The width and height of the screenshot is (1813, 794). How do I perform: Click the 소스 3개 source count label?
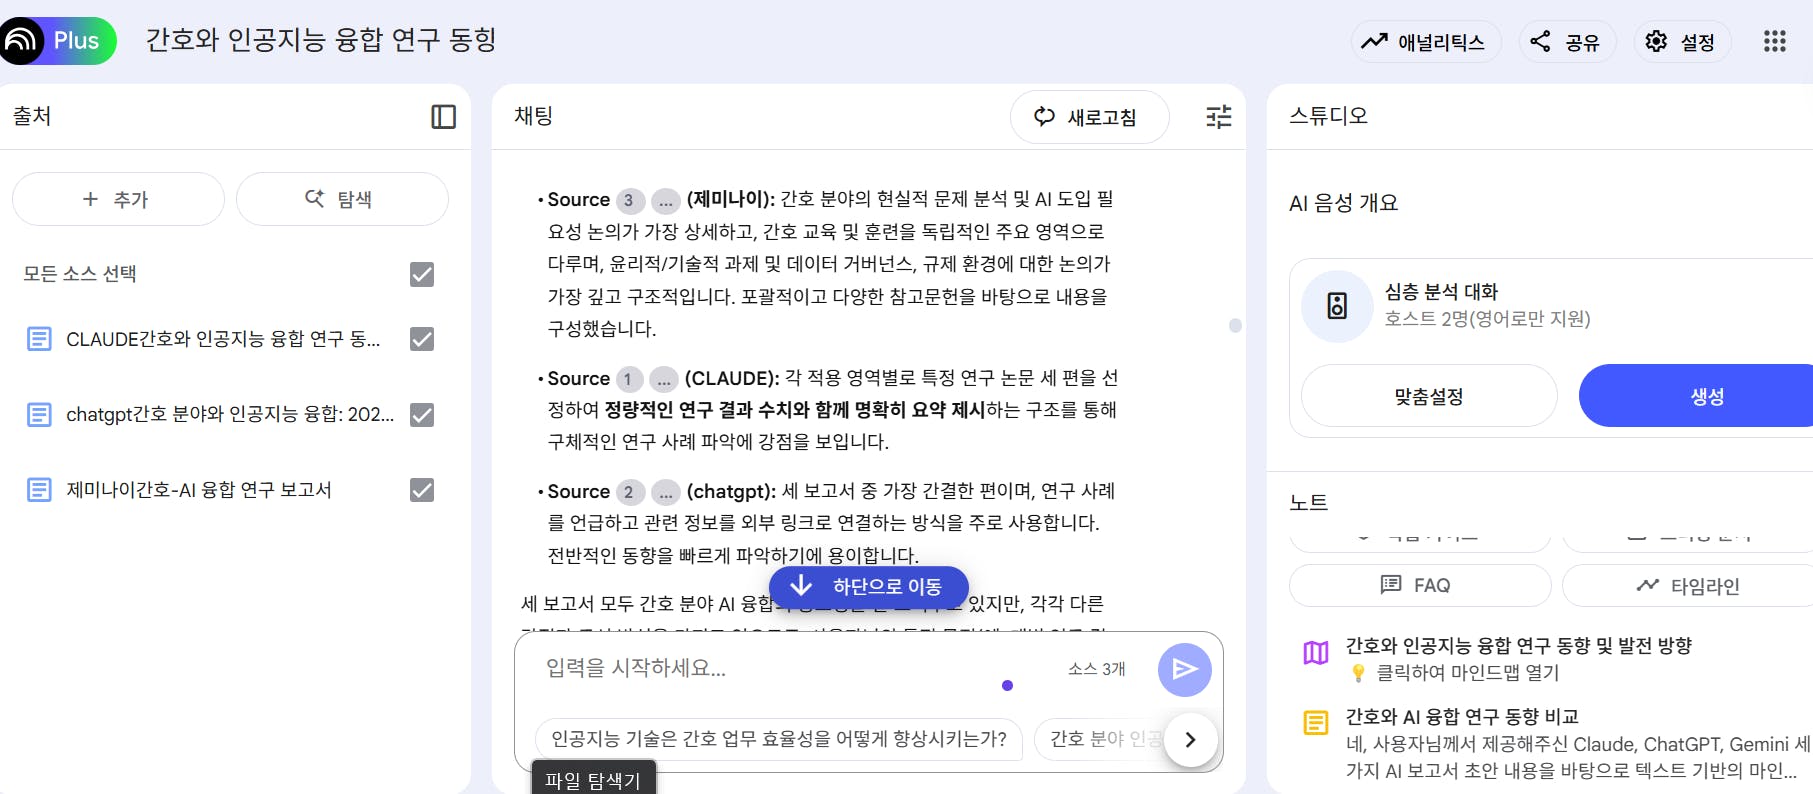tap(1096, 669)
